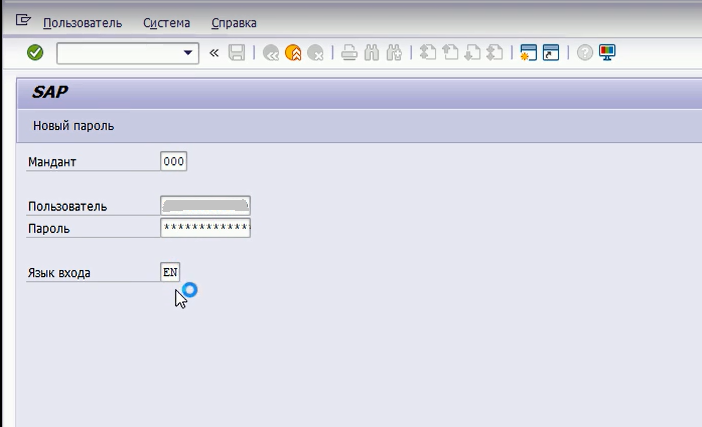The height and width of the screenshot is (427, 702).
Task: Click the Язык входа language field
Action: point(170,272)
